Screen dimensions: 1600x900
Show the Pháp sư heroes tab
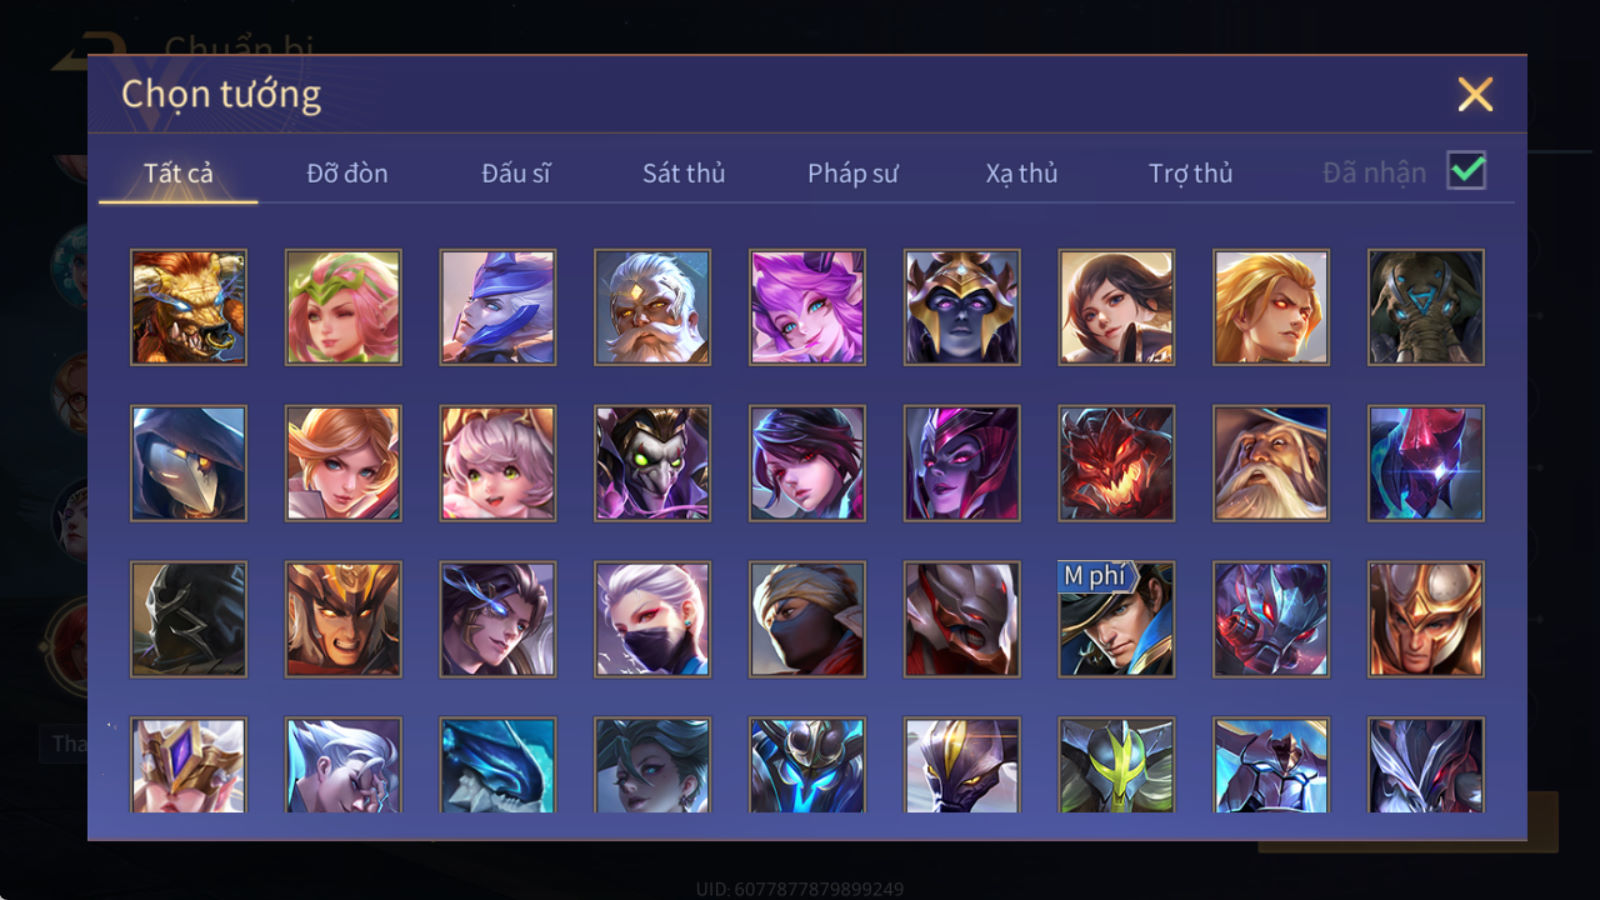[853, 173]
